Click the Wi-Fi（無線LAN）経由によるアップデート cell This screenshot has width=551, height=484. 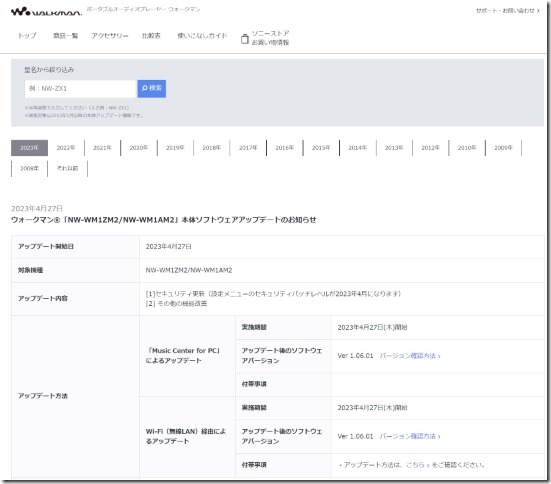[x=186, y=436]
